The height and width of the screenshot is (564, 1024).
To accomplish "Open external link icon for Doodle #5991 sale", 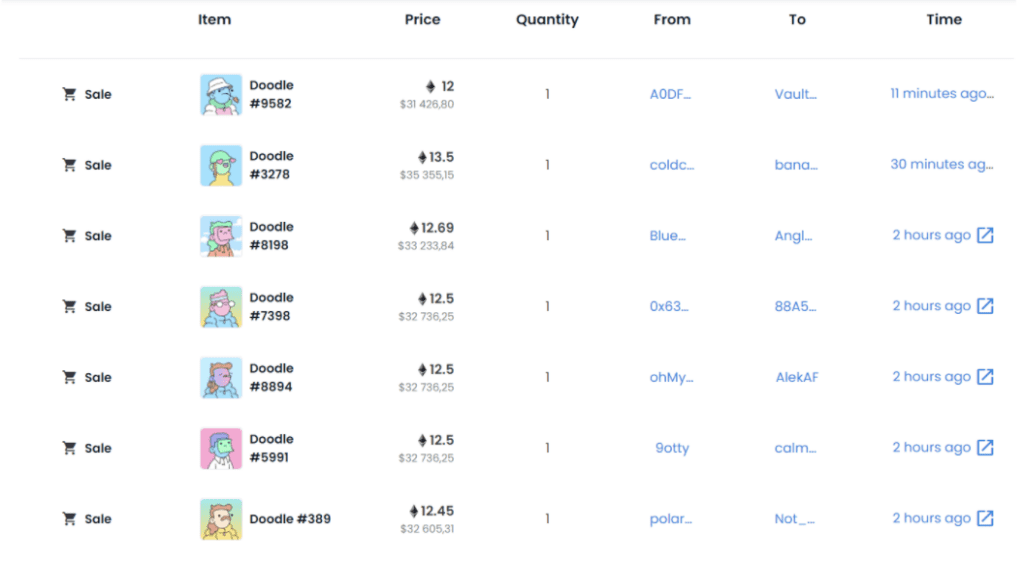I will (985, 448).
